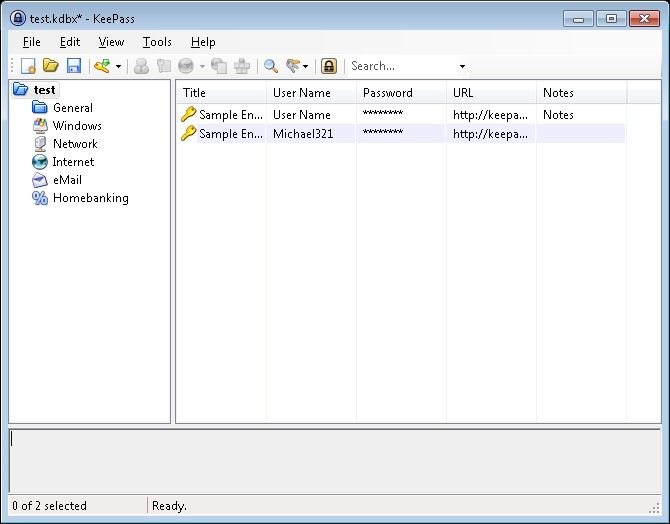Click the New database toolbar icon
This screenshot has height=524, width=670.
coord(28,66)
